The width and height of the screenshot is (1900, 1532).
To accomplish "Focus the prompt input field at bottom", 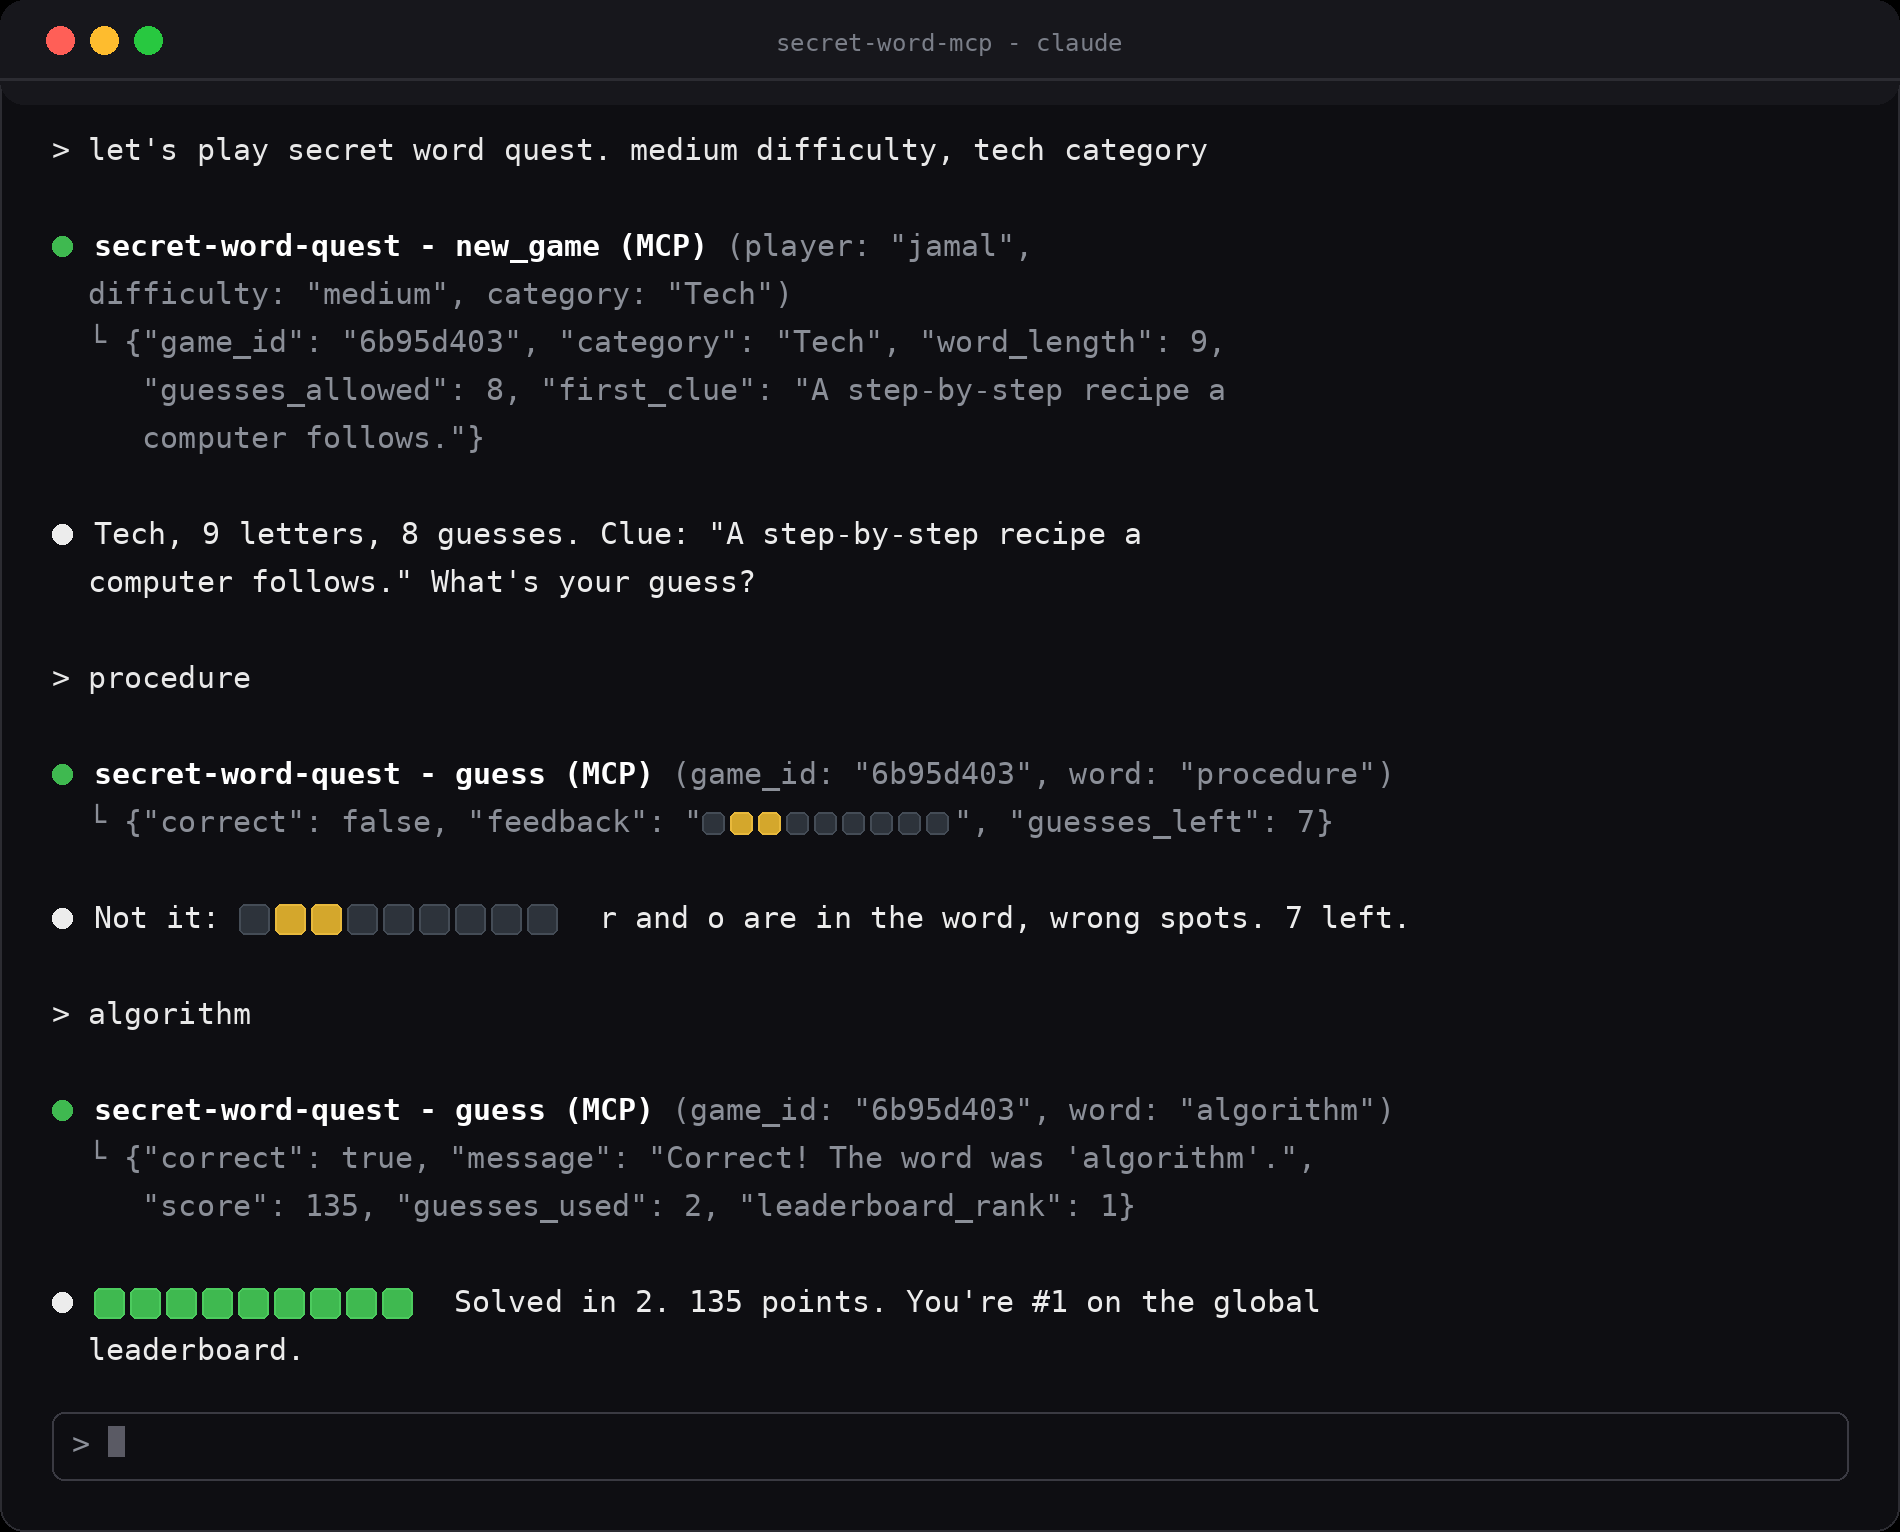I will coord(950,1446).
